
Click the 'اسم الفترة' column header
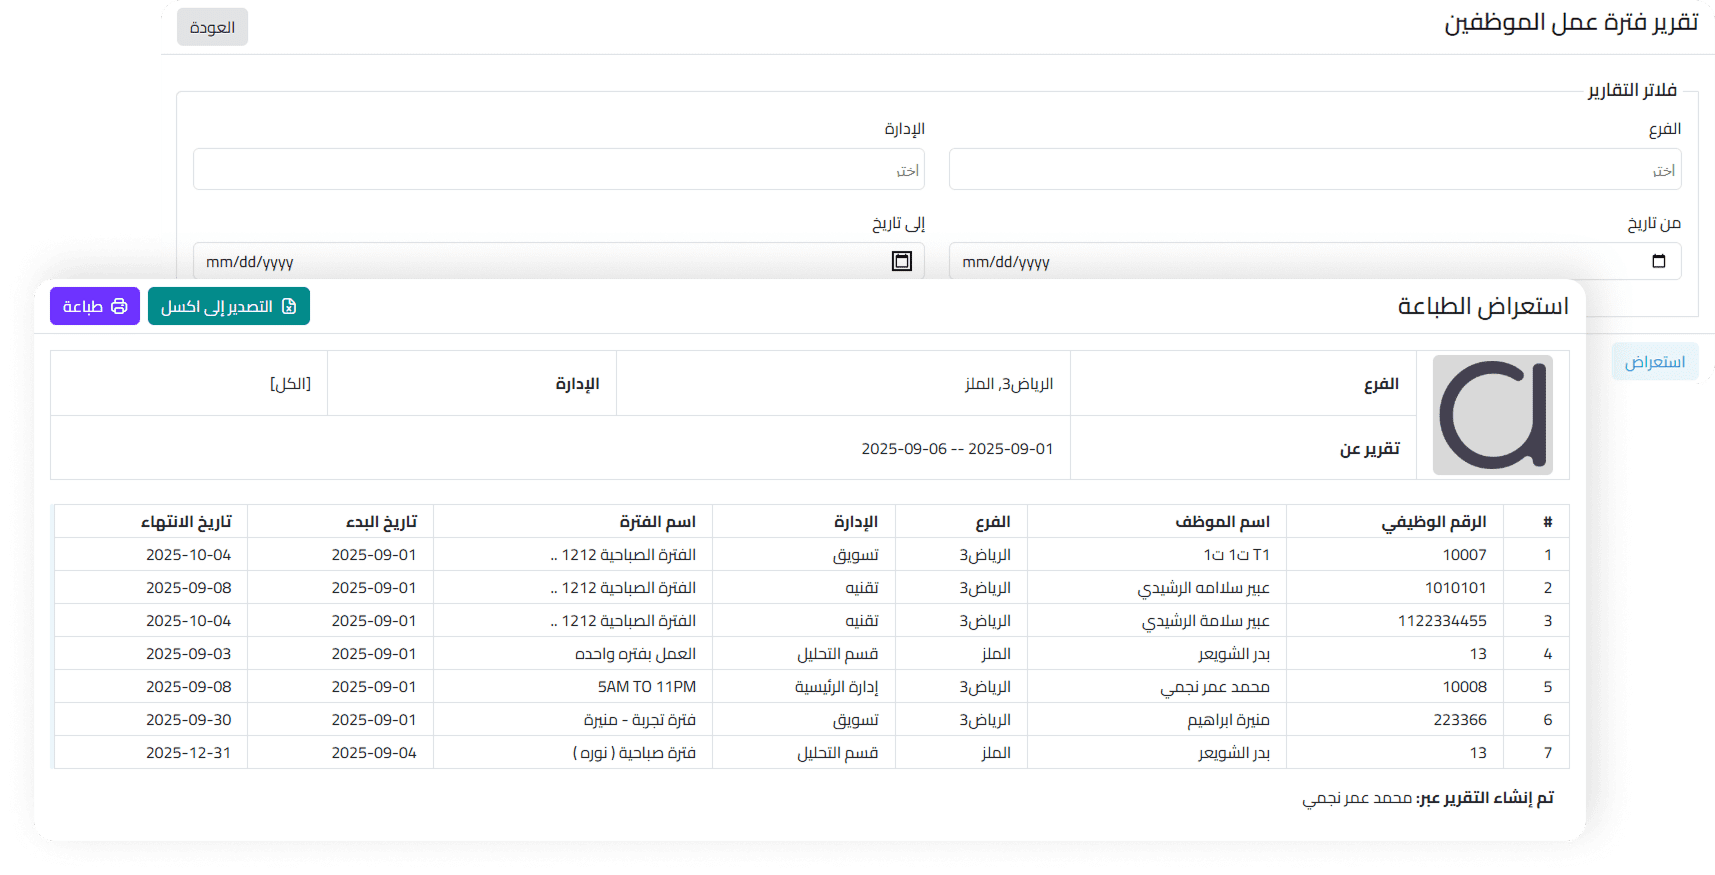point(657,522)
